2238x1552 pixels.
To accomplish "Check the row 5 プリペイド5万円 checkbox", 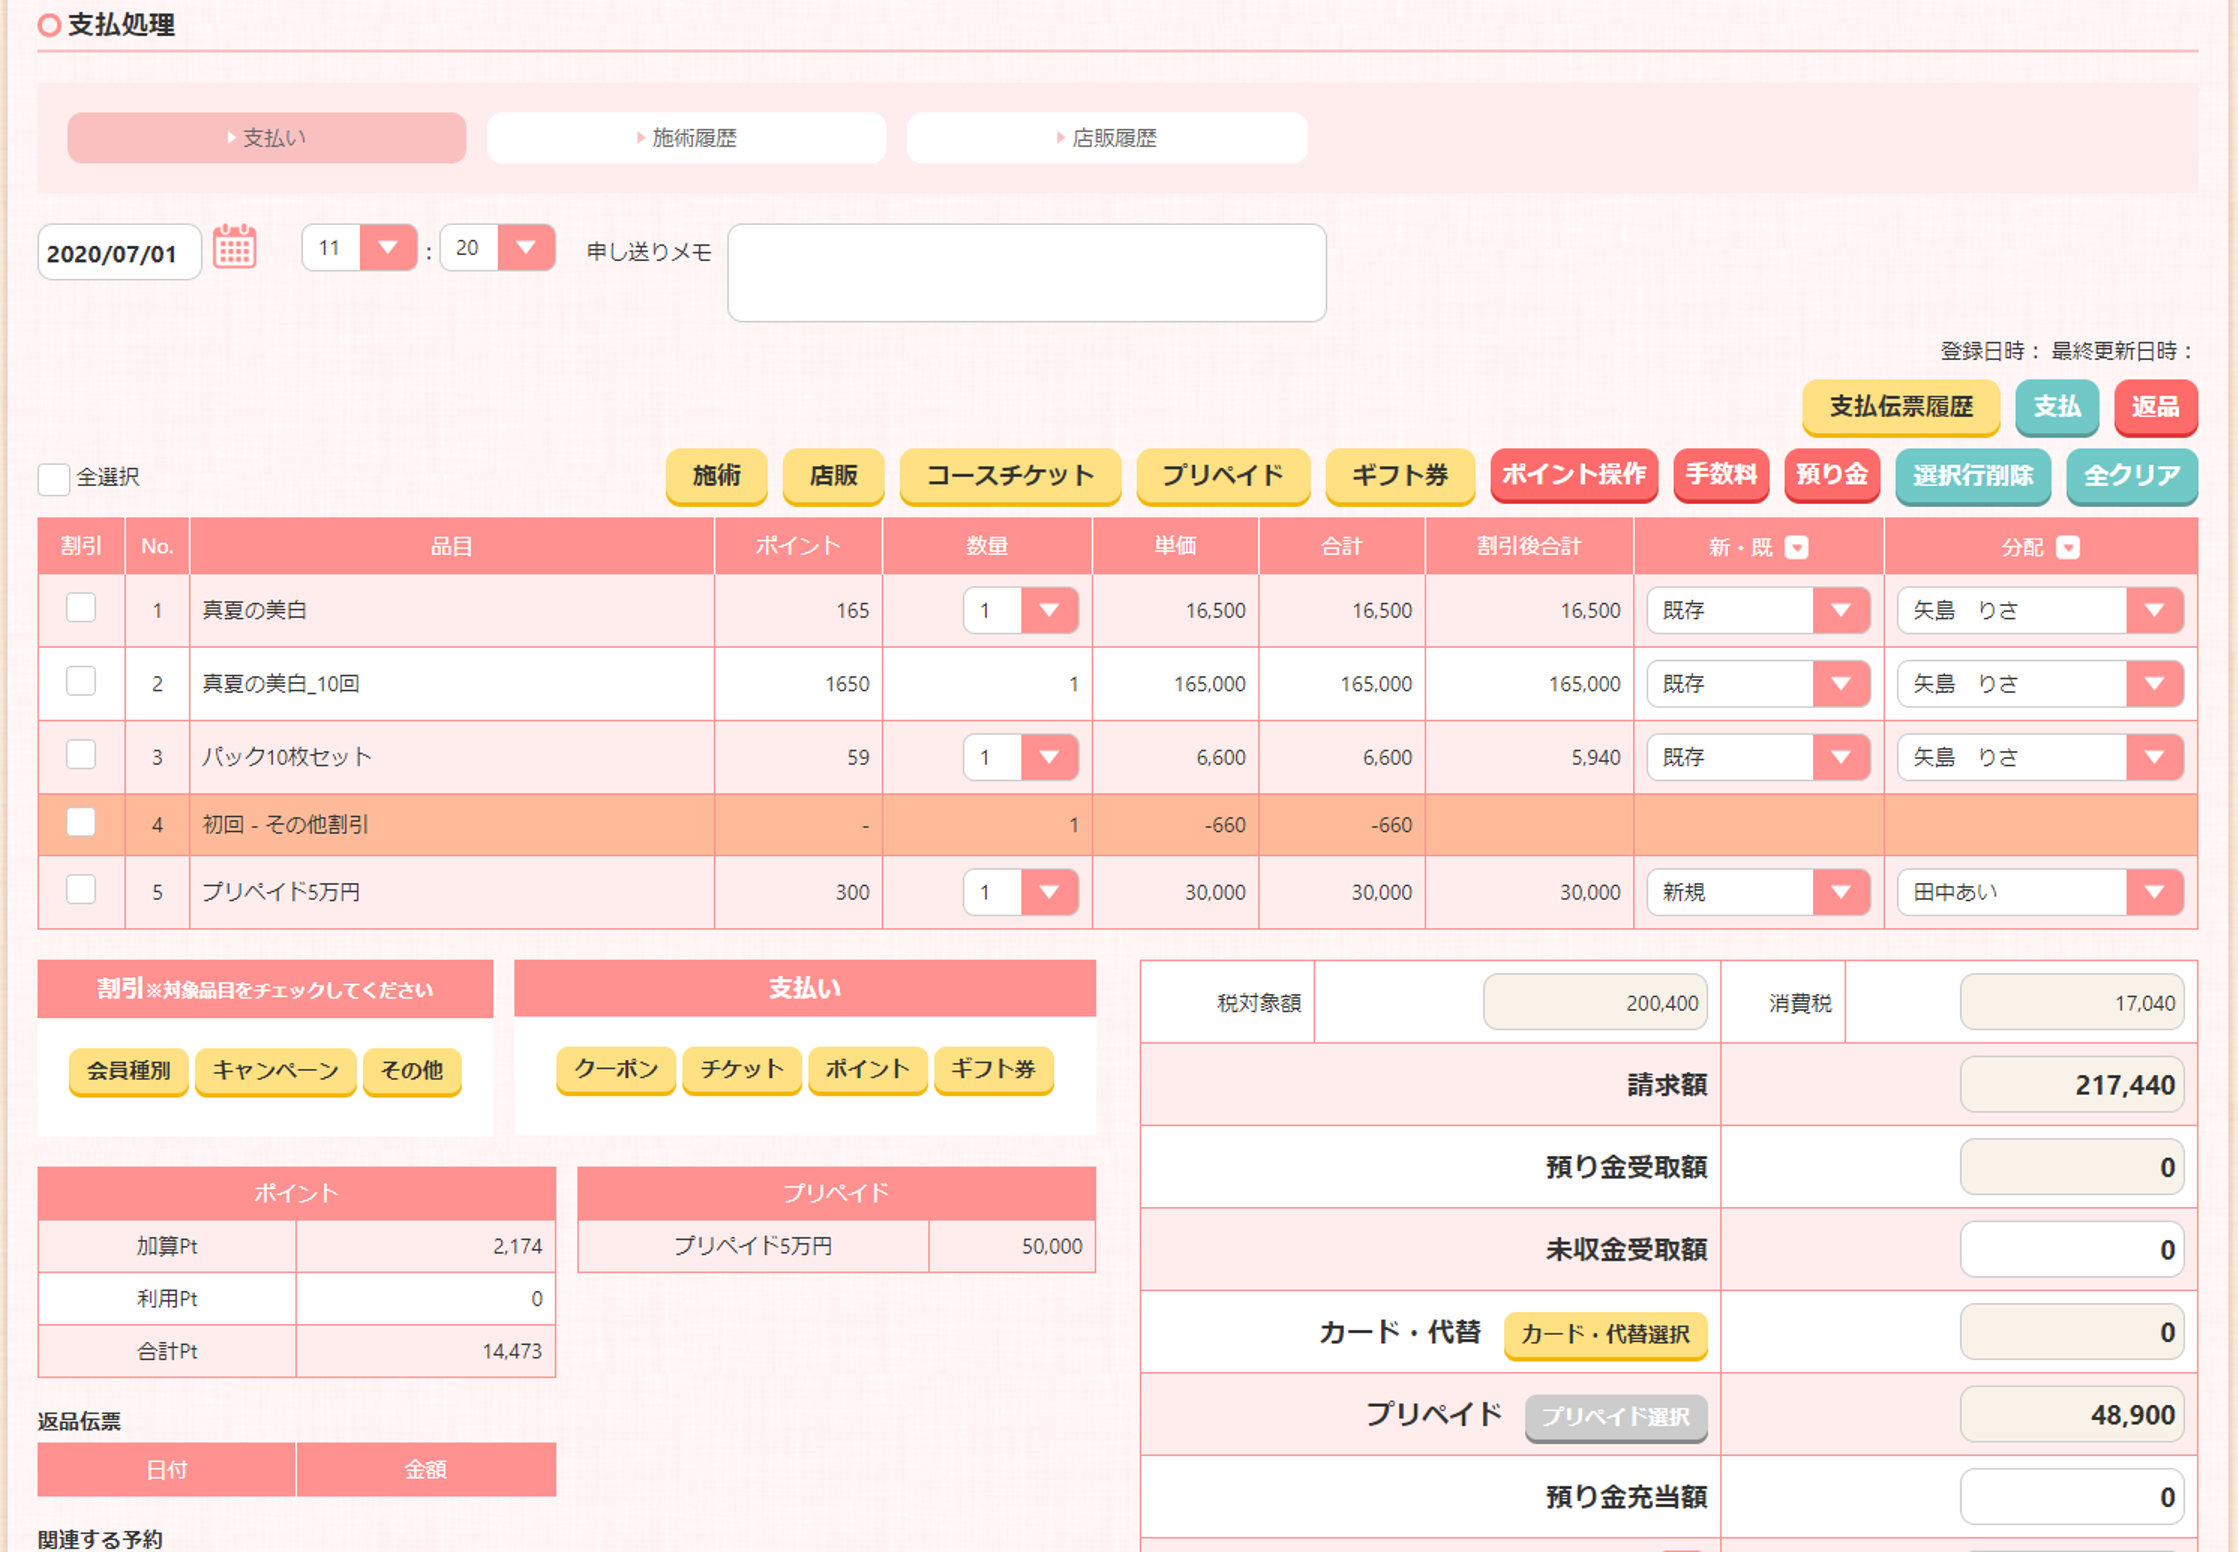I will (81, 889).
